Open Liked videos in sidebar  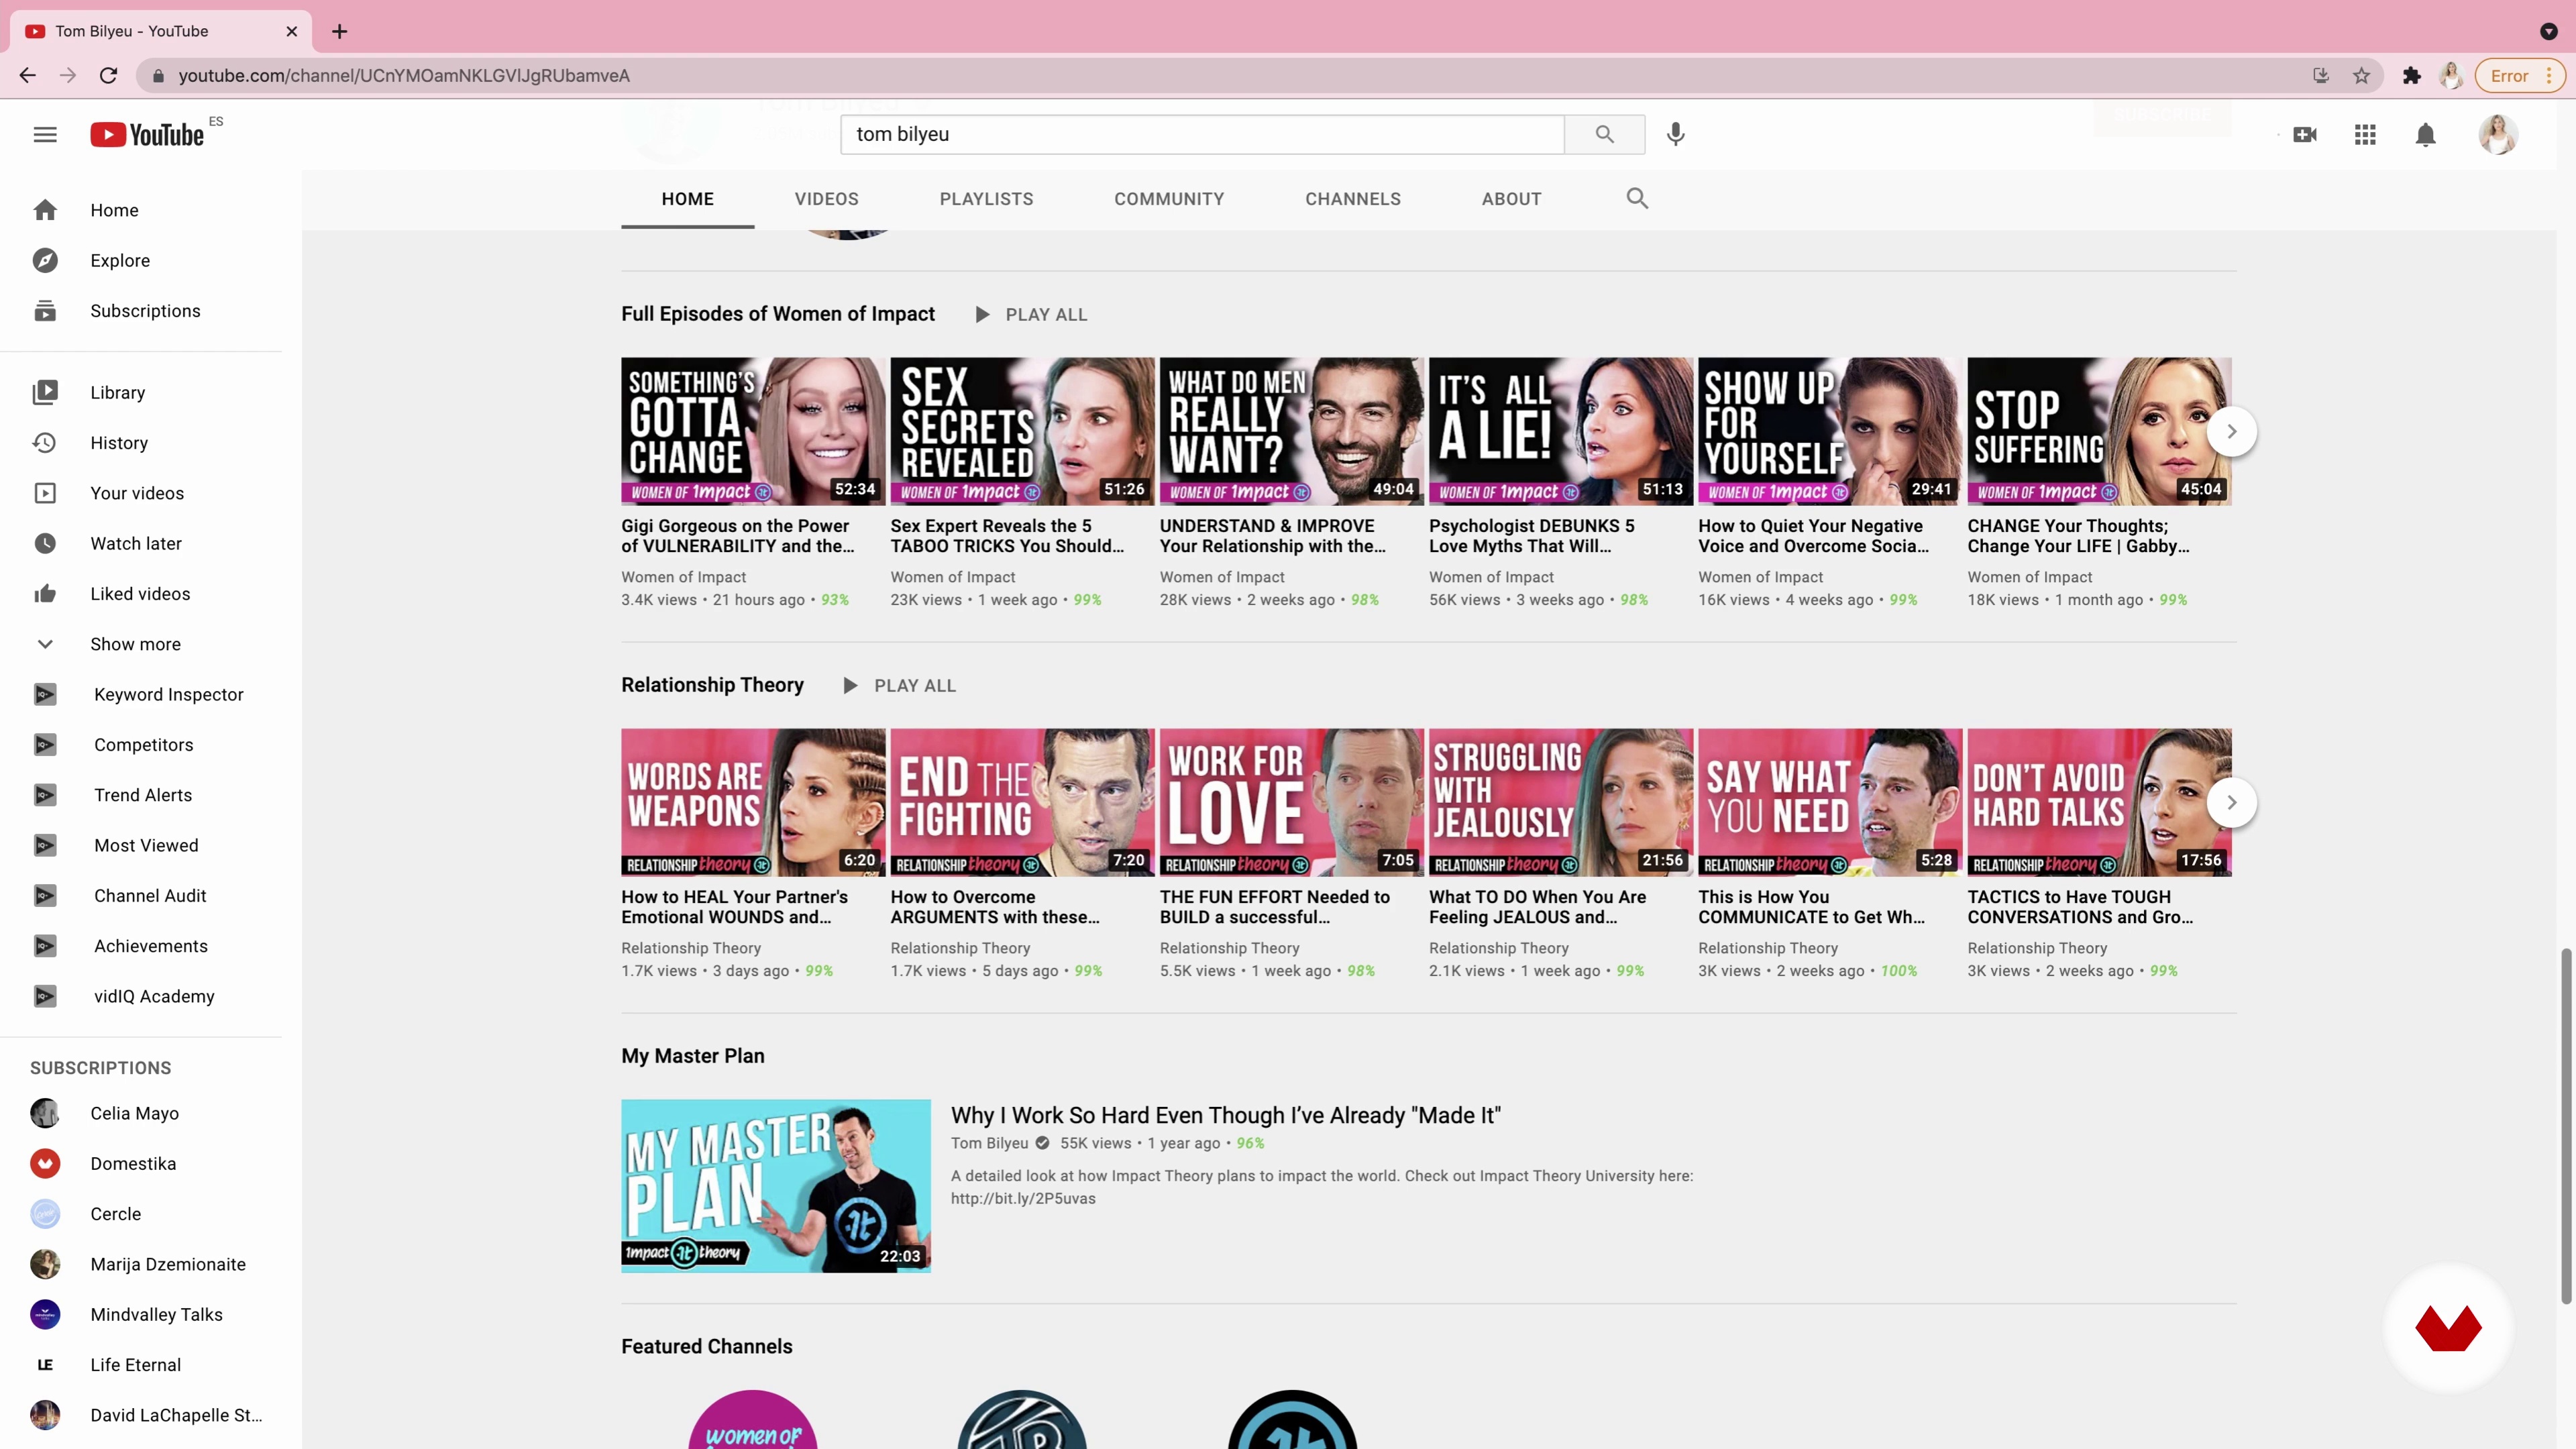[x=141, y=594]
